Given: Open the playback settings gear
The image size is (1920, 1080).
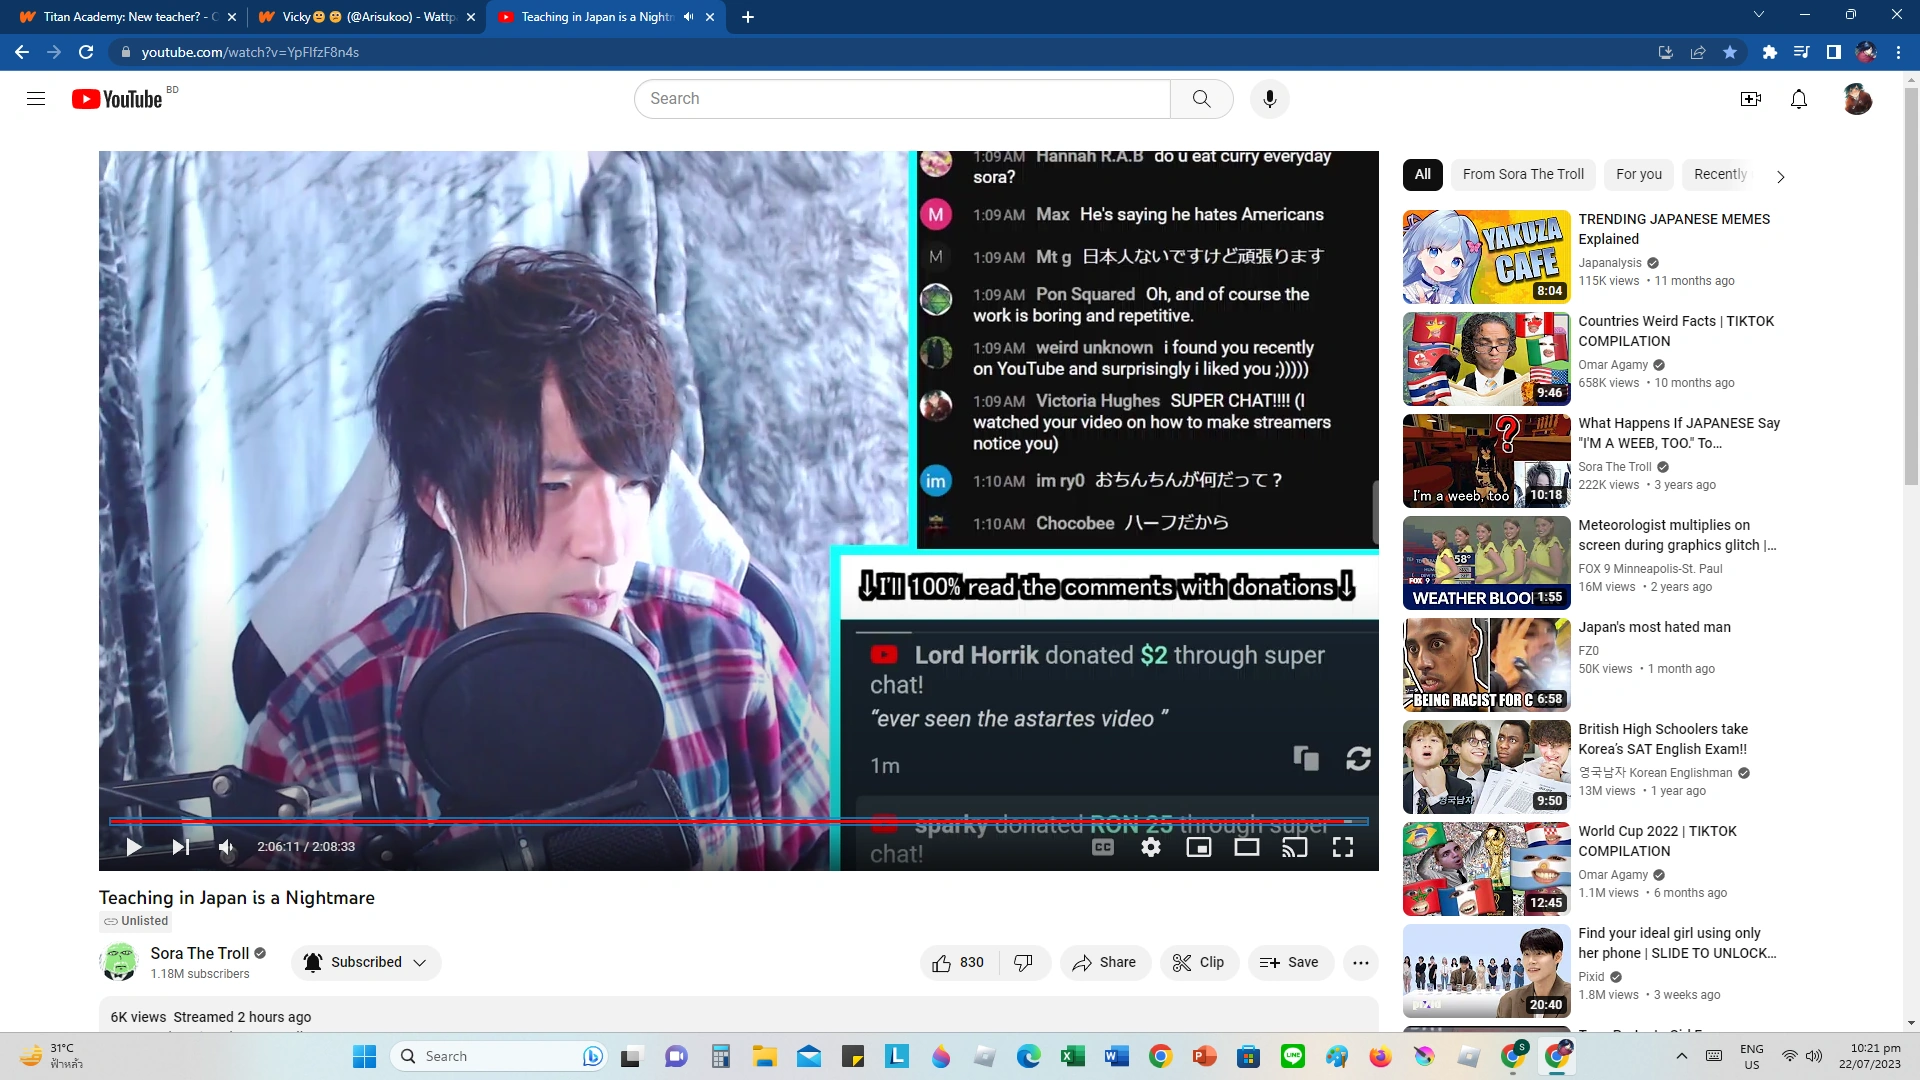Looking at the screenshot, I should [1151, 846].
